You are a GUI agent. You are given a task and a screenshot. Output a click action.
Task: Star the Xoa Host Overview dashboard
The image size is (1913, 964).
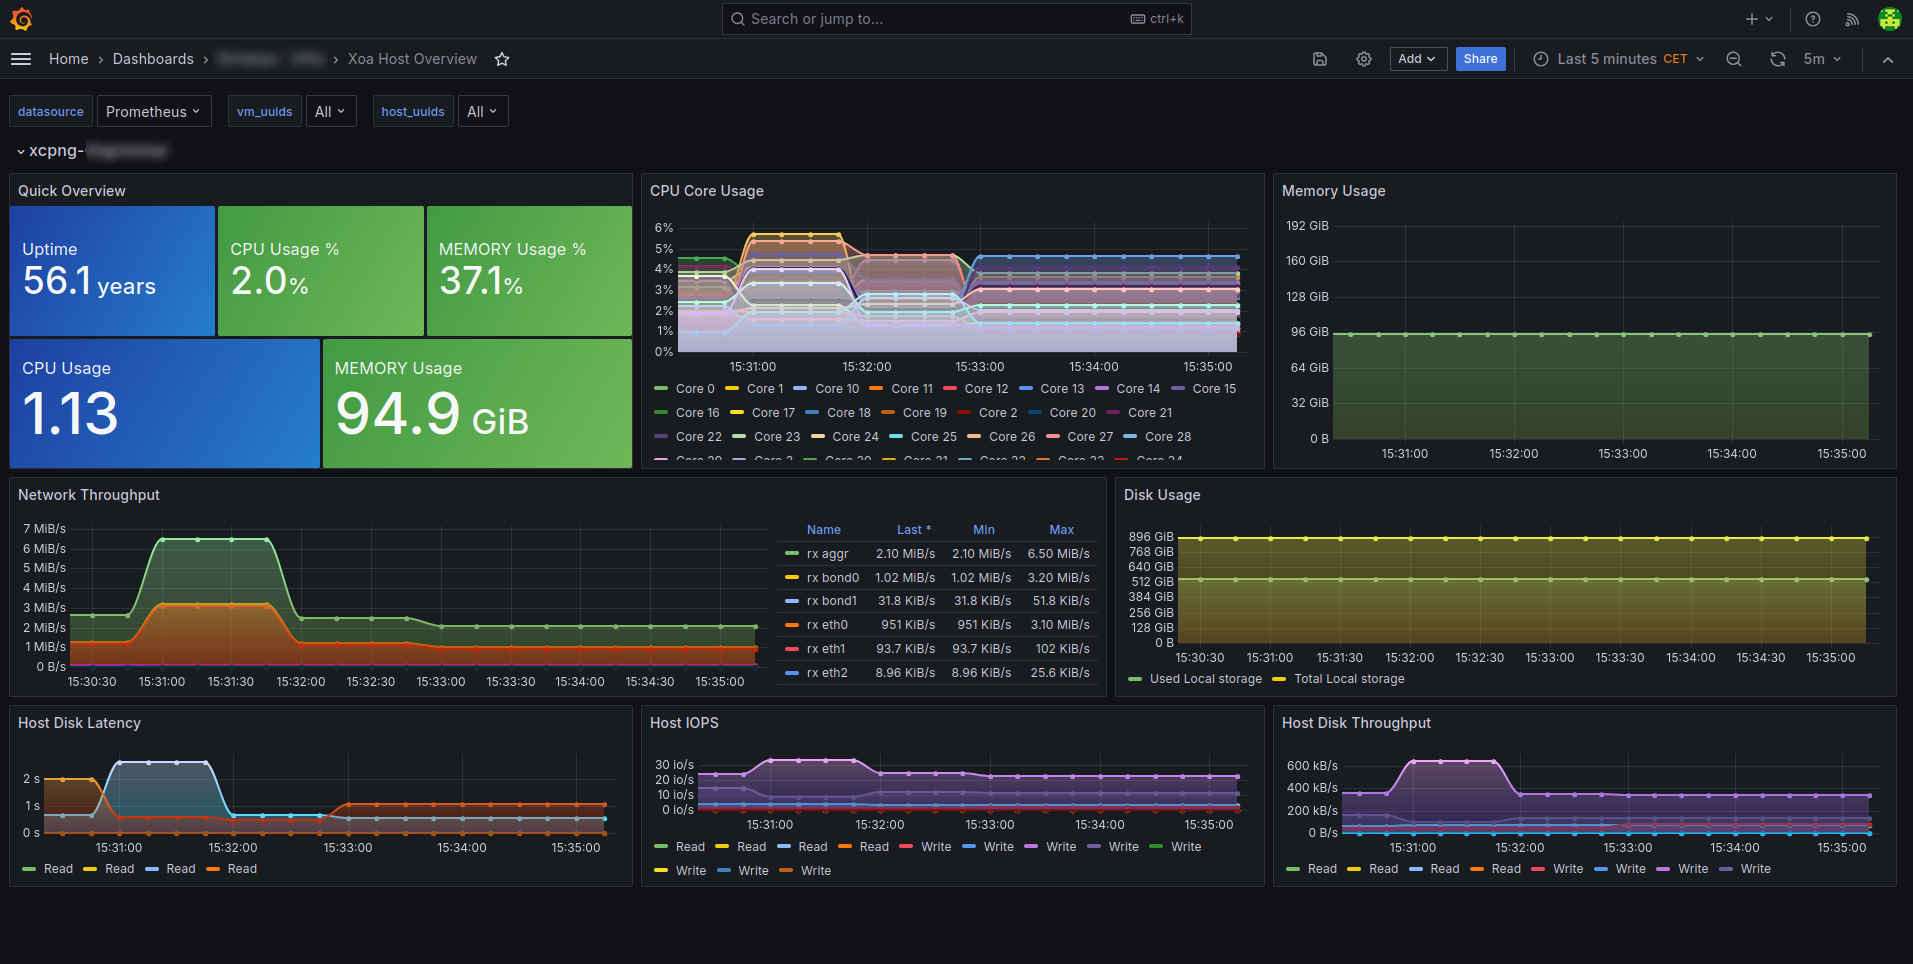coord(502,59)
